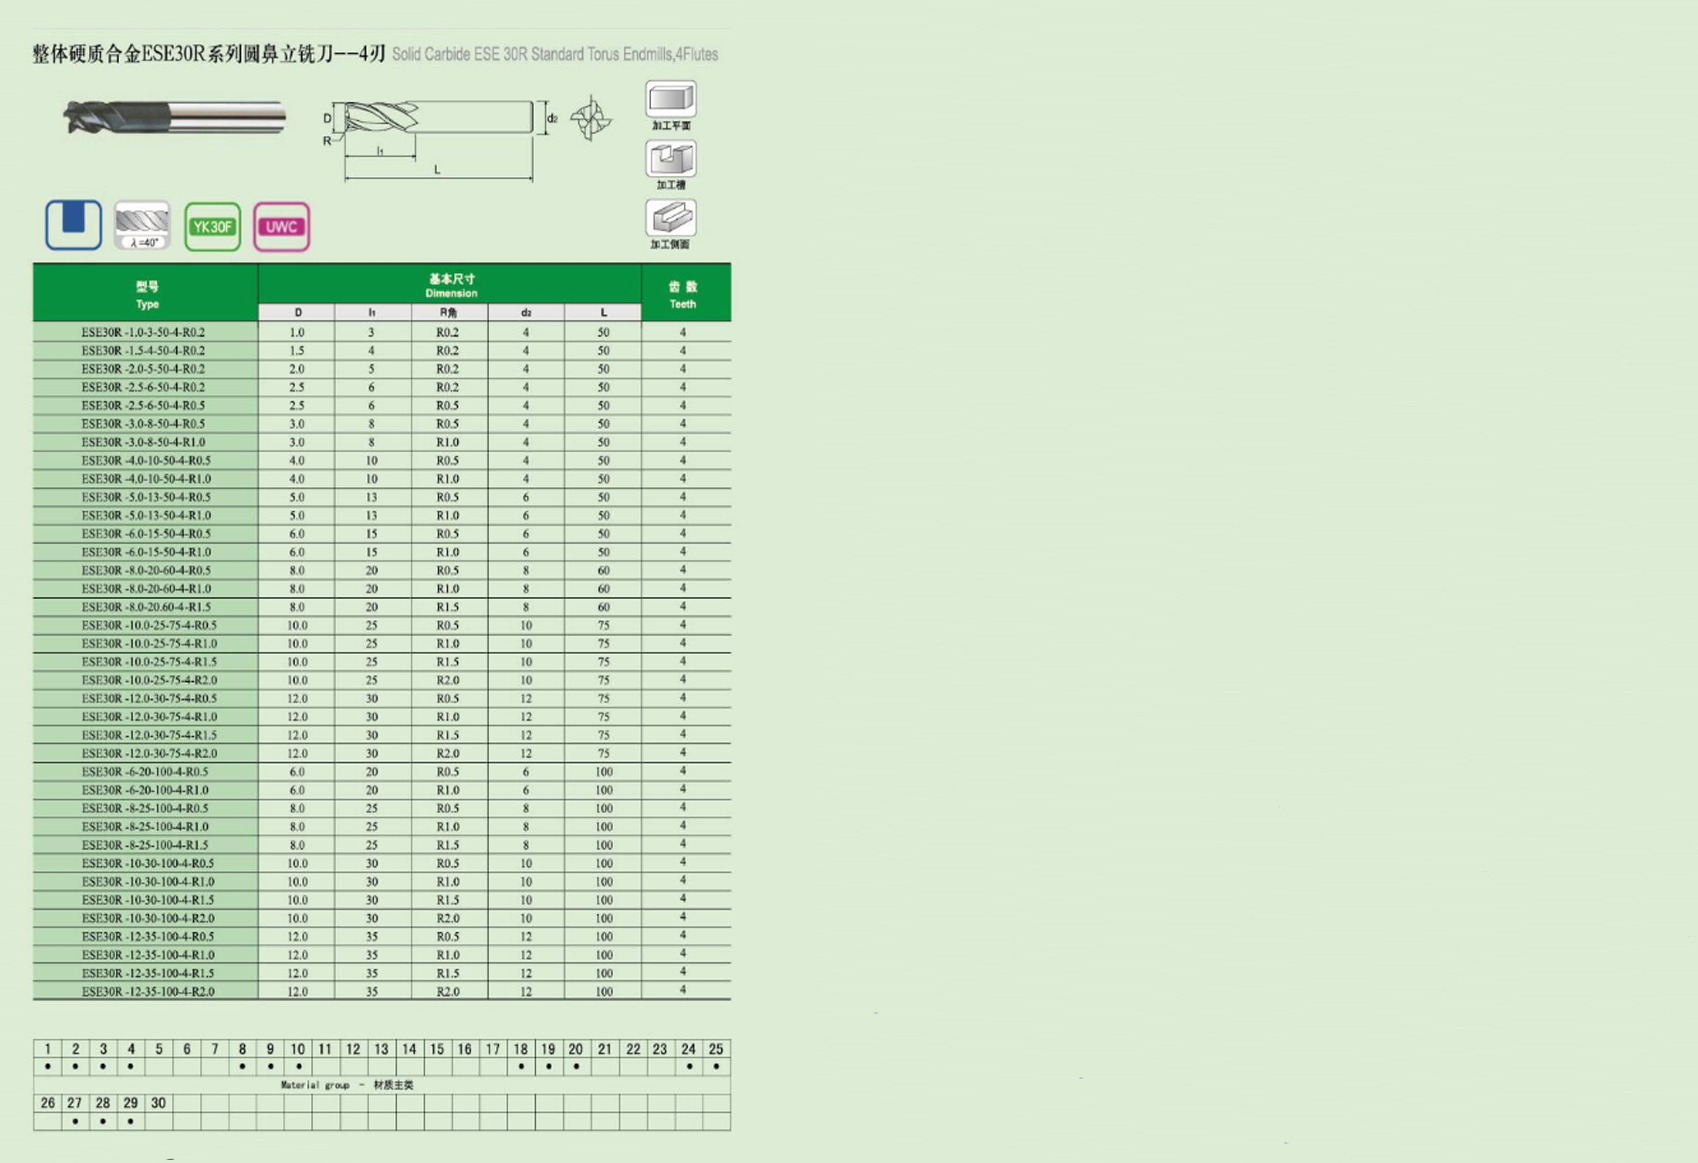Click the Teeth column header
The height and width of the screenshot is (1163, 1698).
[684, 294]
